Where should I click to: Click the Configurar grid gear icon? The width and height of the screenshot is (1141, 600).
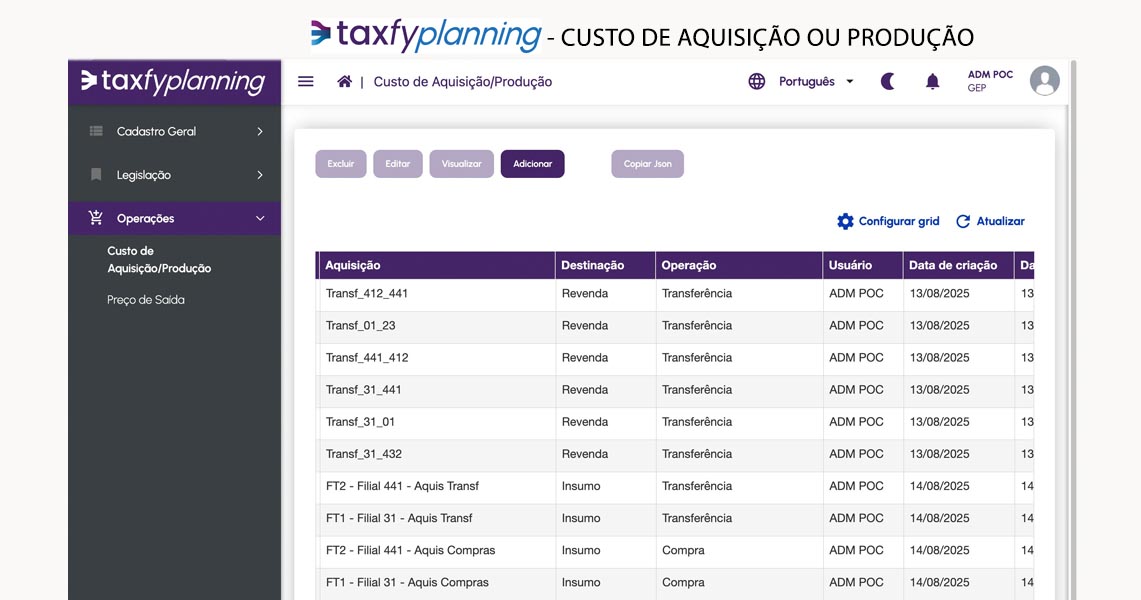pyautogui.click(x=845, y=221)
